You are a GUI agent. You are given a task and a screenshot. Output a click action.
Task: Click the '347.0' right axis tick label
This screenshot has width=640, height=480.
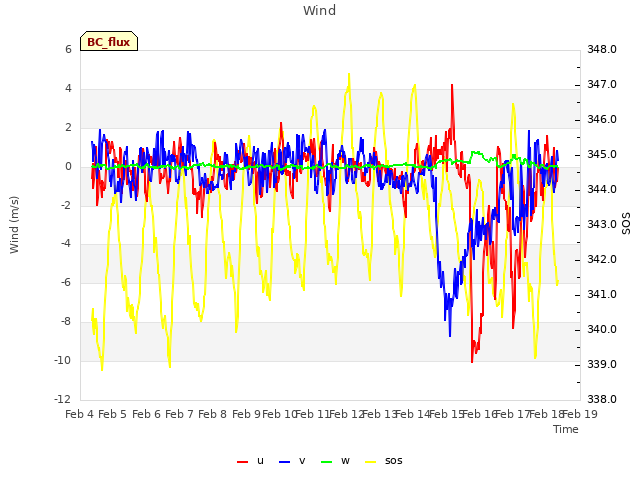602,84
